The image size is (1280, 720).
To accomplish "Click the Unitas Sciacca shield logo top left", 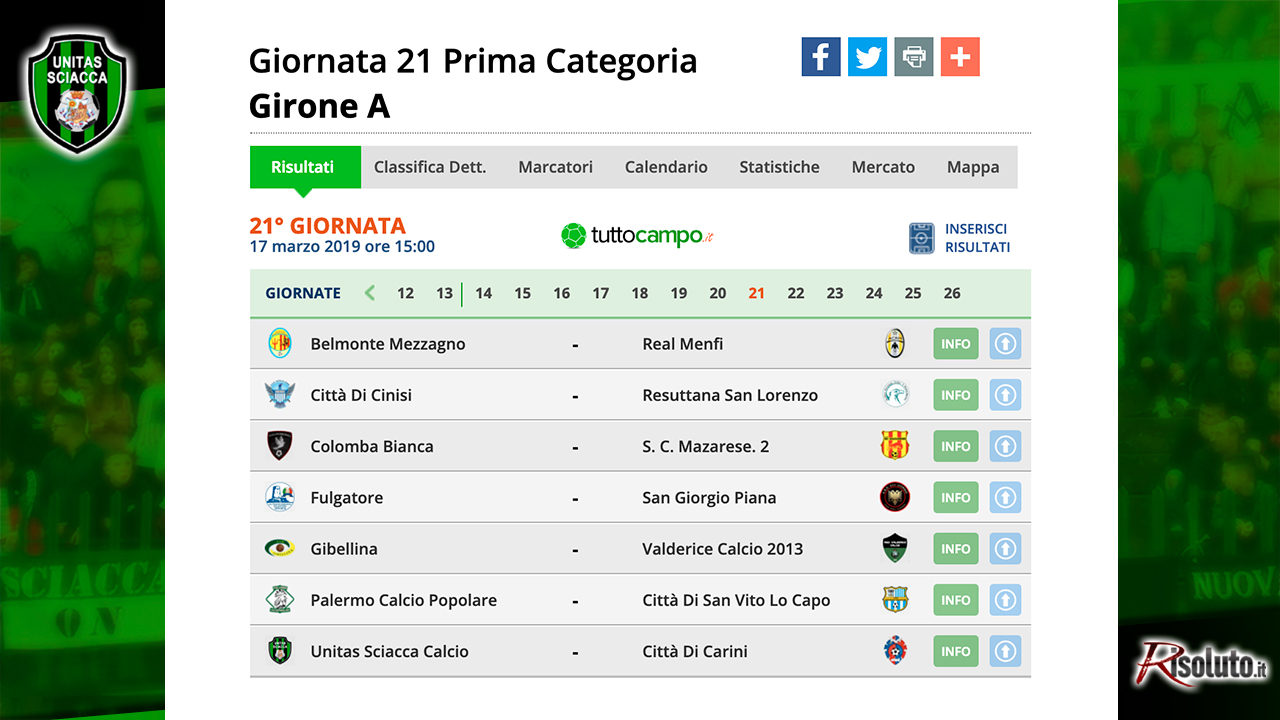I will pos(77,93).
